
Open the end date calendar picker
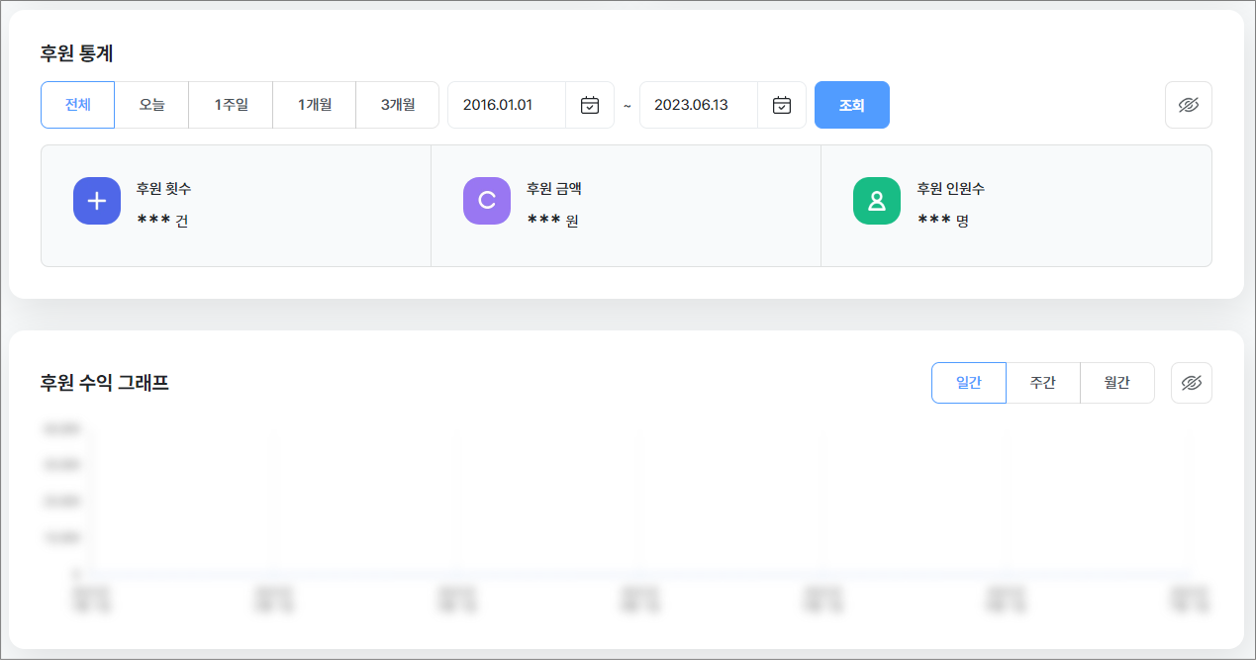(782, 105)
